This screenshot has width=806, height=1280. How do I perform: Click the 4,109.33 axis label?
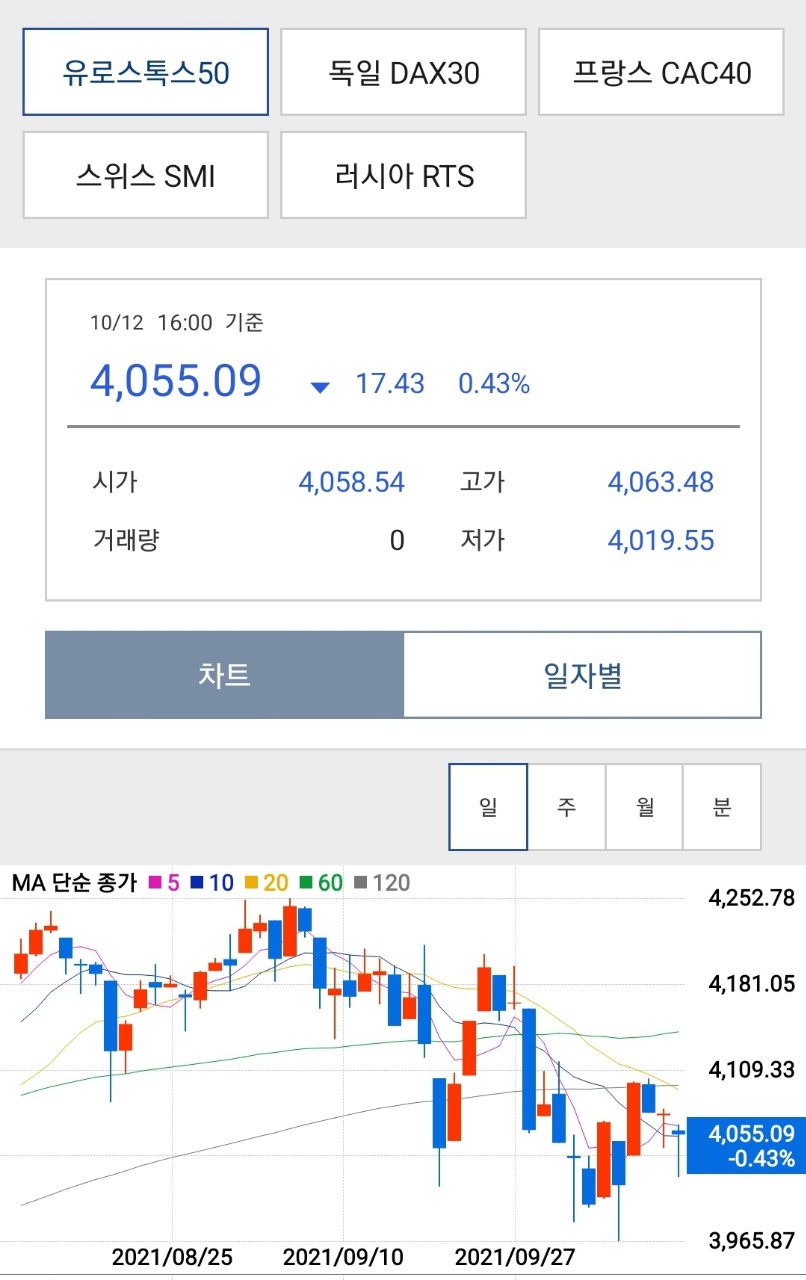[x=751, y=1070]
